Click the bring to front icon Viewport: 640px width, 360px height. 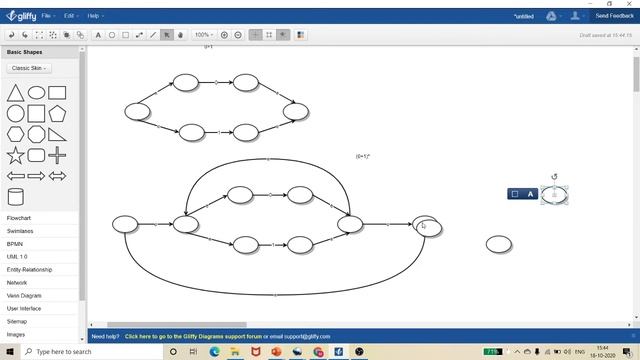[67, 35]
